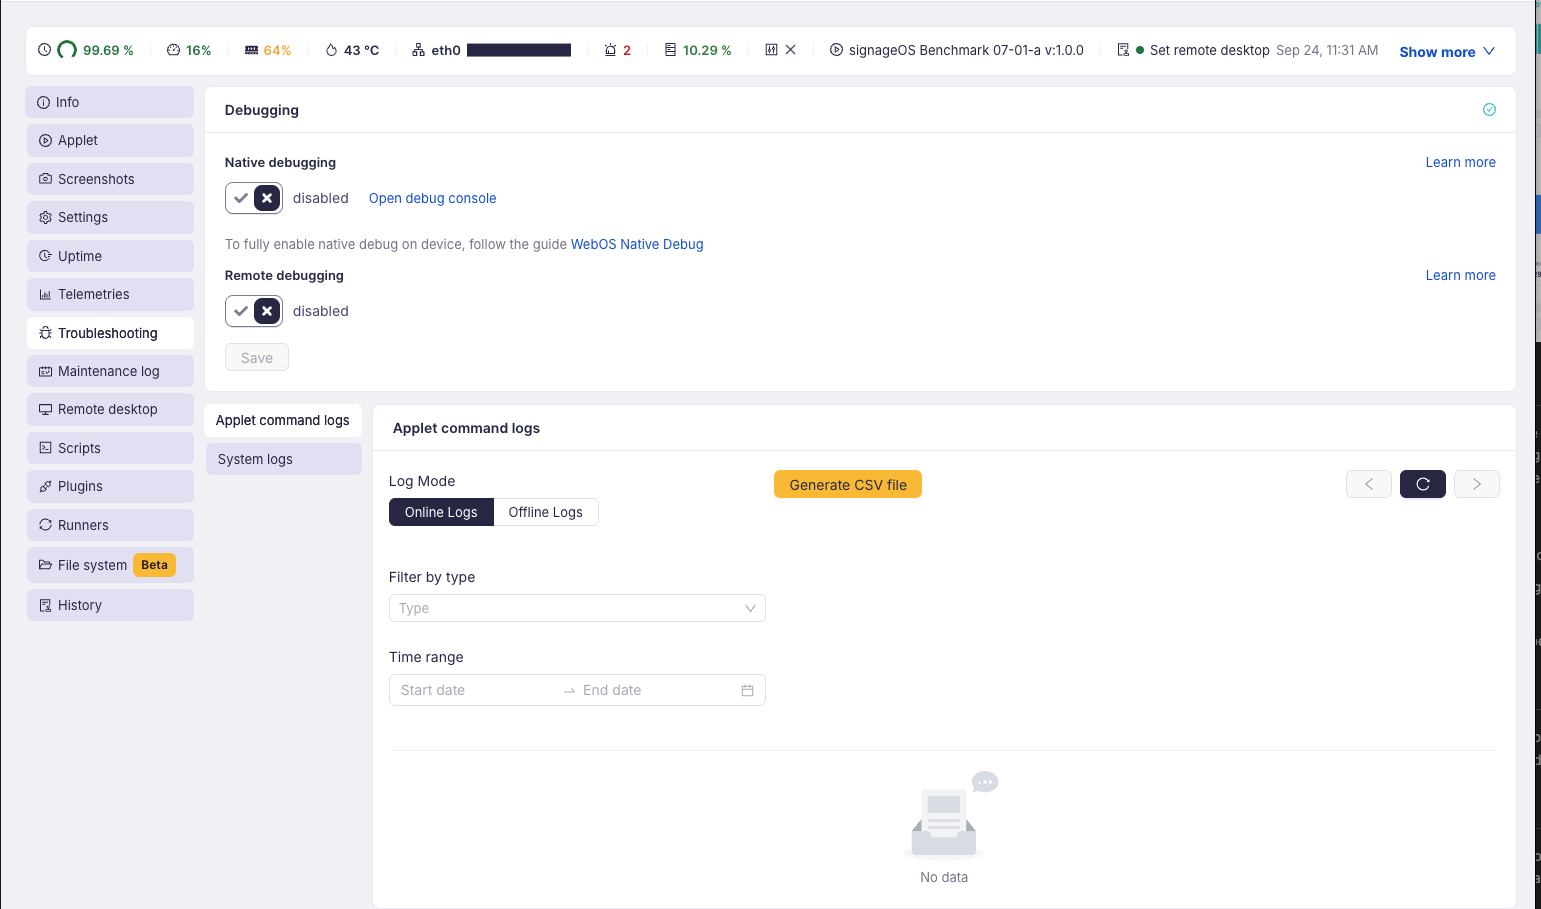Click the green check icon in Debugging header
Screen dimensions: 1541x909
(x=1489, y=110)
